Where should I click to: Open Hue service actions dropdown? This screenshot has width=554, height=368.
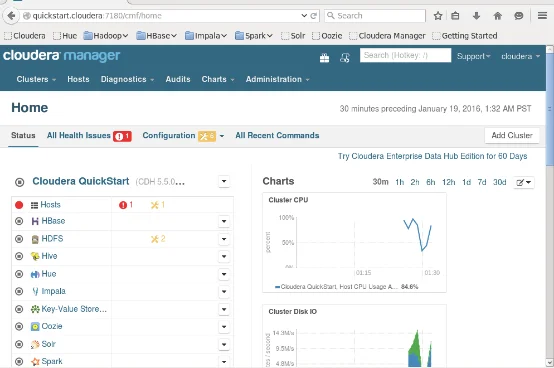pyautogui.click(x=224, y=274)
